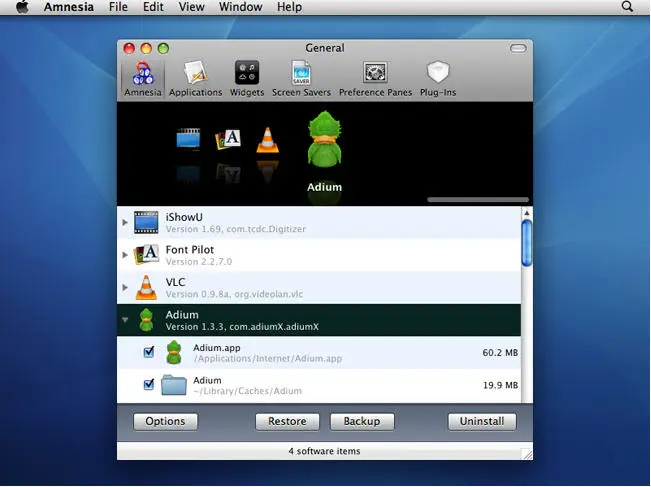This screenshot has height=487, width=651.
Task: Toggle the toolbar pill button
Action: [x=518, y=49]
